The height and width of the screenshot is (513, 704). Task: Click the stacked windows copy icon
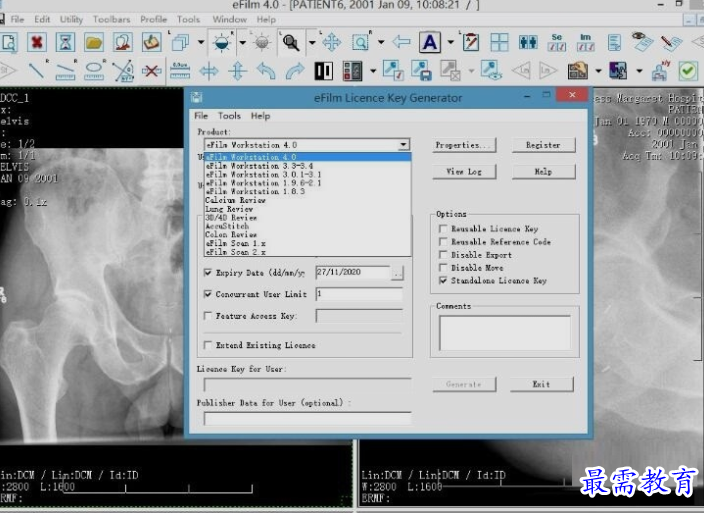click(x=180, y=43)
